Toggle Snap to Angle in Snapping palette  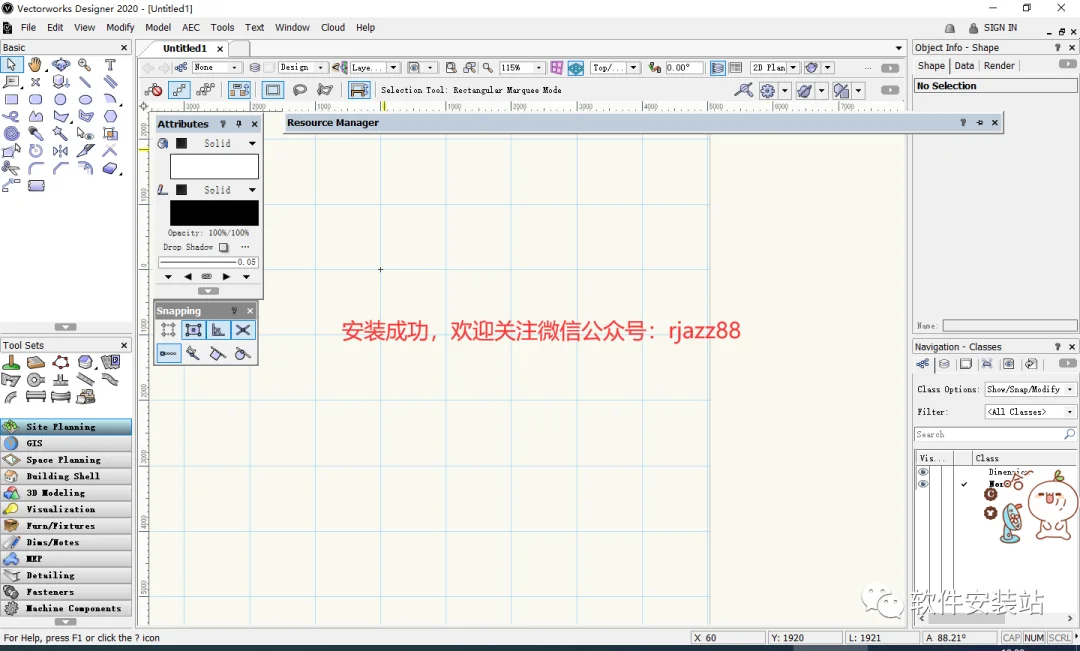click(x=218, y=330)
